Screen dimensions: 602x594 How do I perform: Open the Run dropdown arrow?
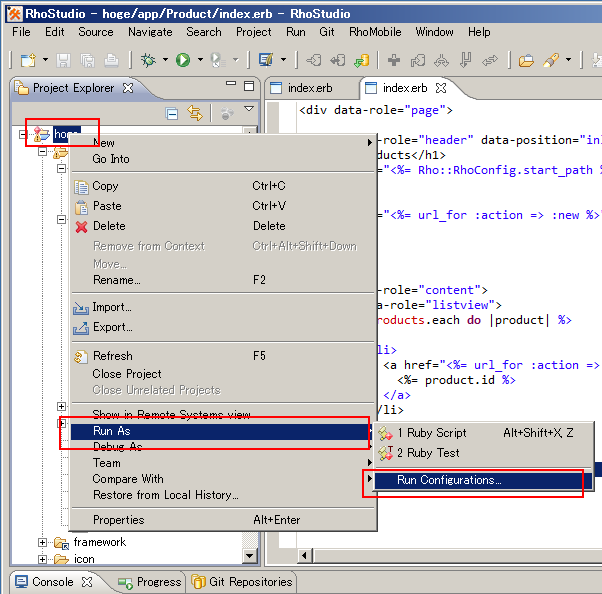pos(200,60)
